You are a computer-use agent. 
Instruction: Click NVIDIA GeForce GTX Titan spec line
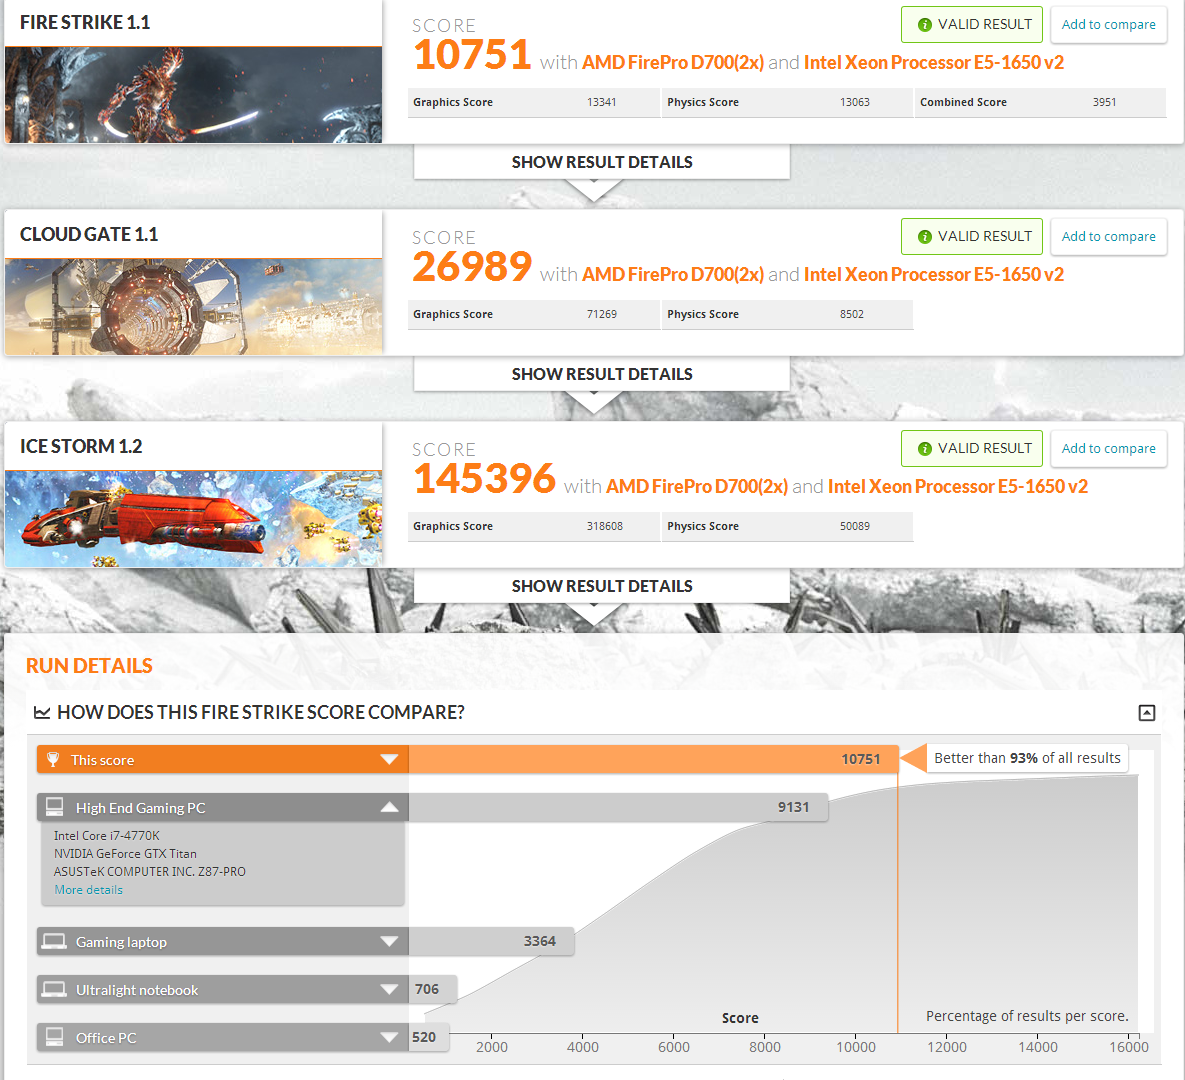pyautogui.click(x=125, y=854)
